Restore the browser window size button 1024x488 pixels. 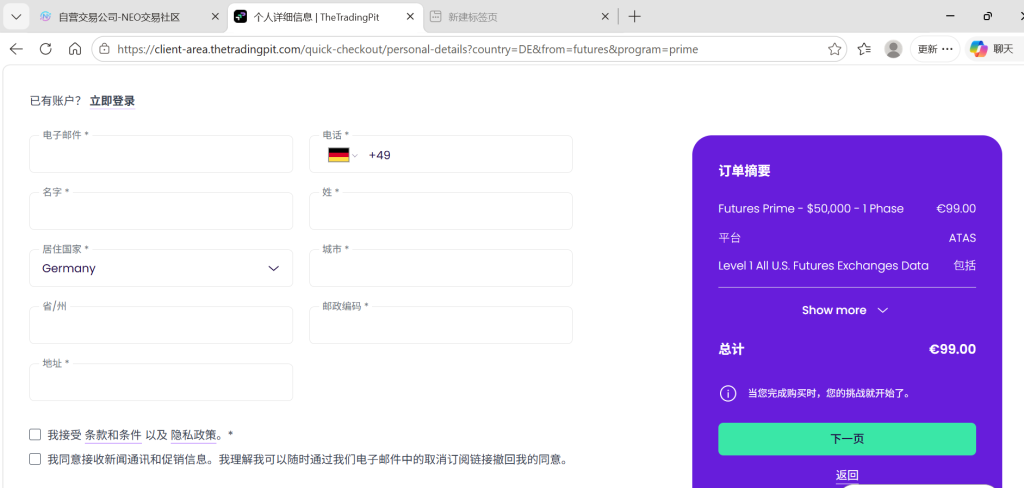(987, 16)
